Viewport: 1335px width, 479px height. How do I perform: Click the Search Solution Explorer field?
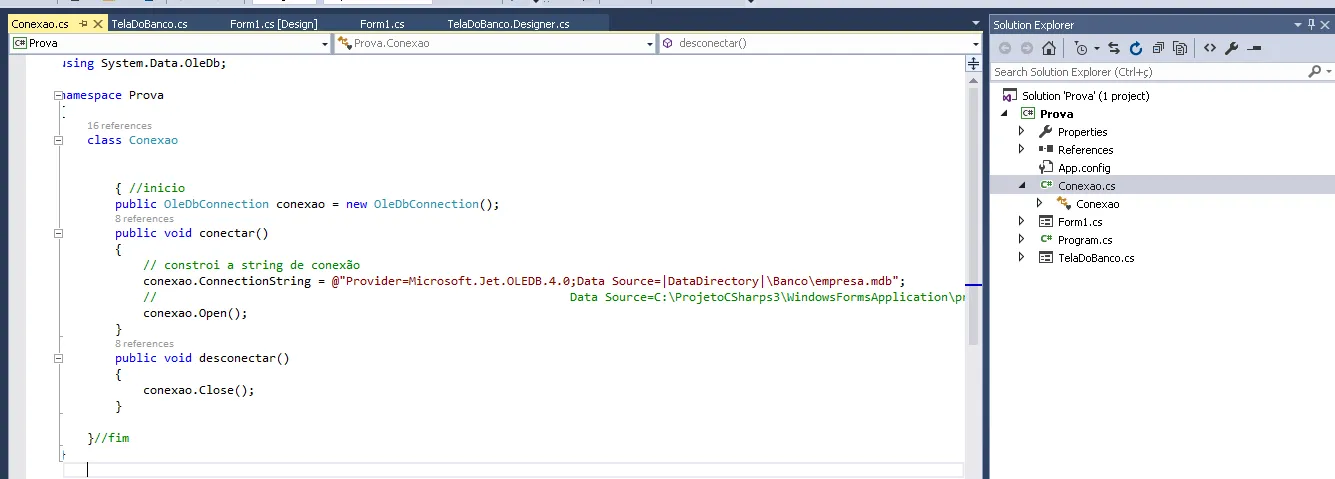coord(1145,72)
